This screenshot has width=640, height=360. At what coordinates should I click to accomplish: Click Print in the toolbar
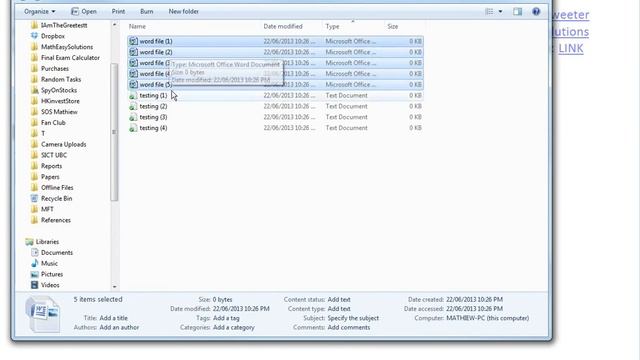[118, 11]
